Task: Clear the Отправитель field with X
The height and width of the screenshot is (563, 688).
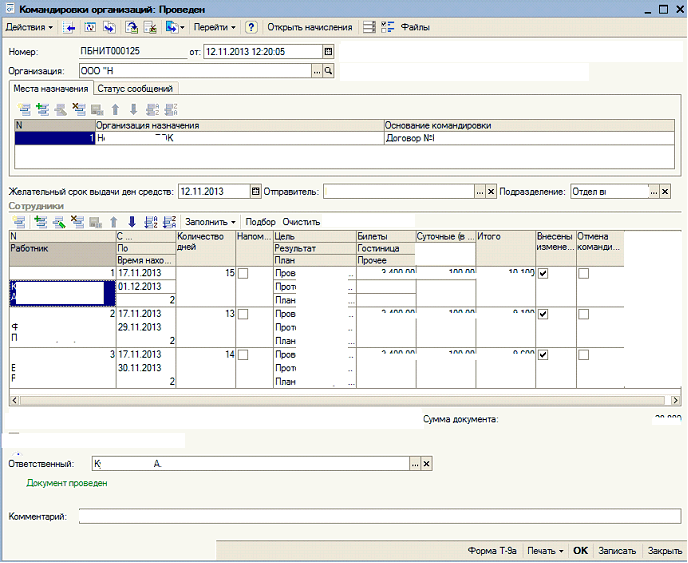Action: (491, 192)
